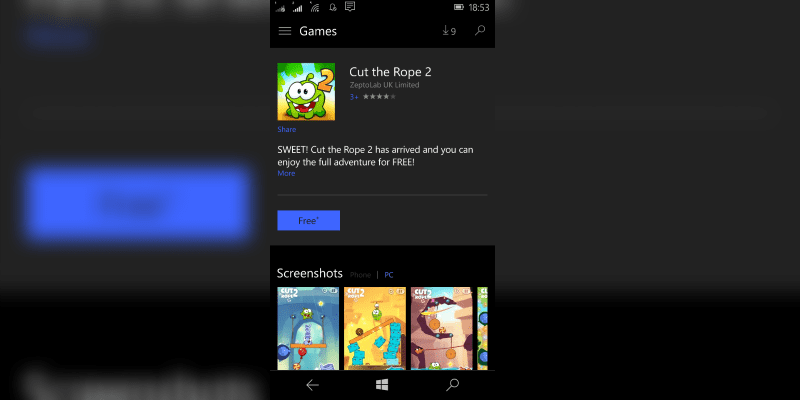Switch screenshots to PC view

tap(389, 275)
